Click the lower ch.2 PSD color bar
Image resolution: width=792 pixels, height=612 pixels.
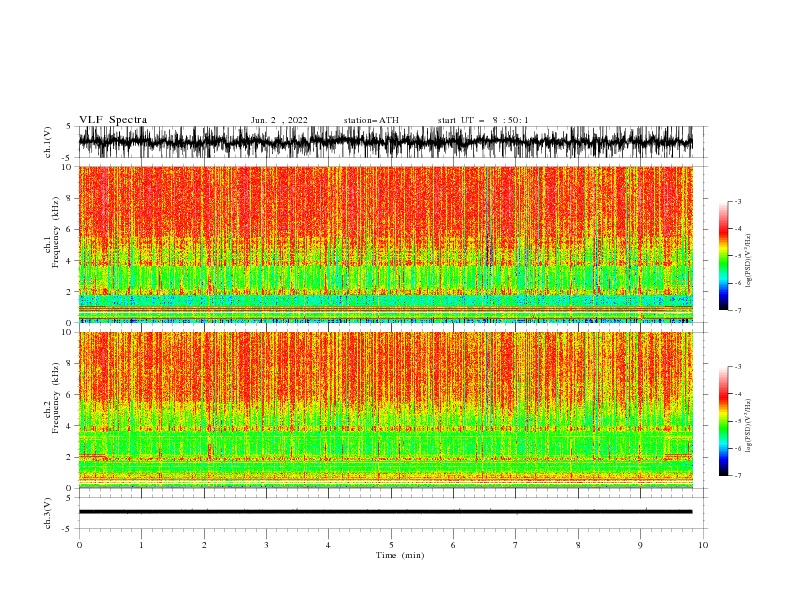(x=723, y=421)
